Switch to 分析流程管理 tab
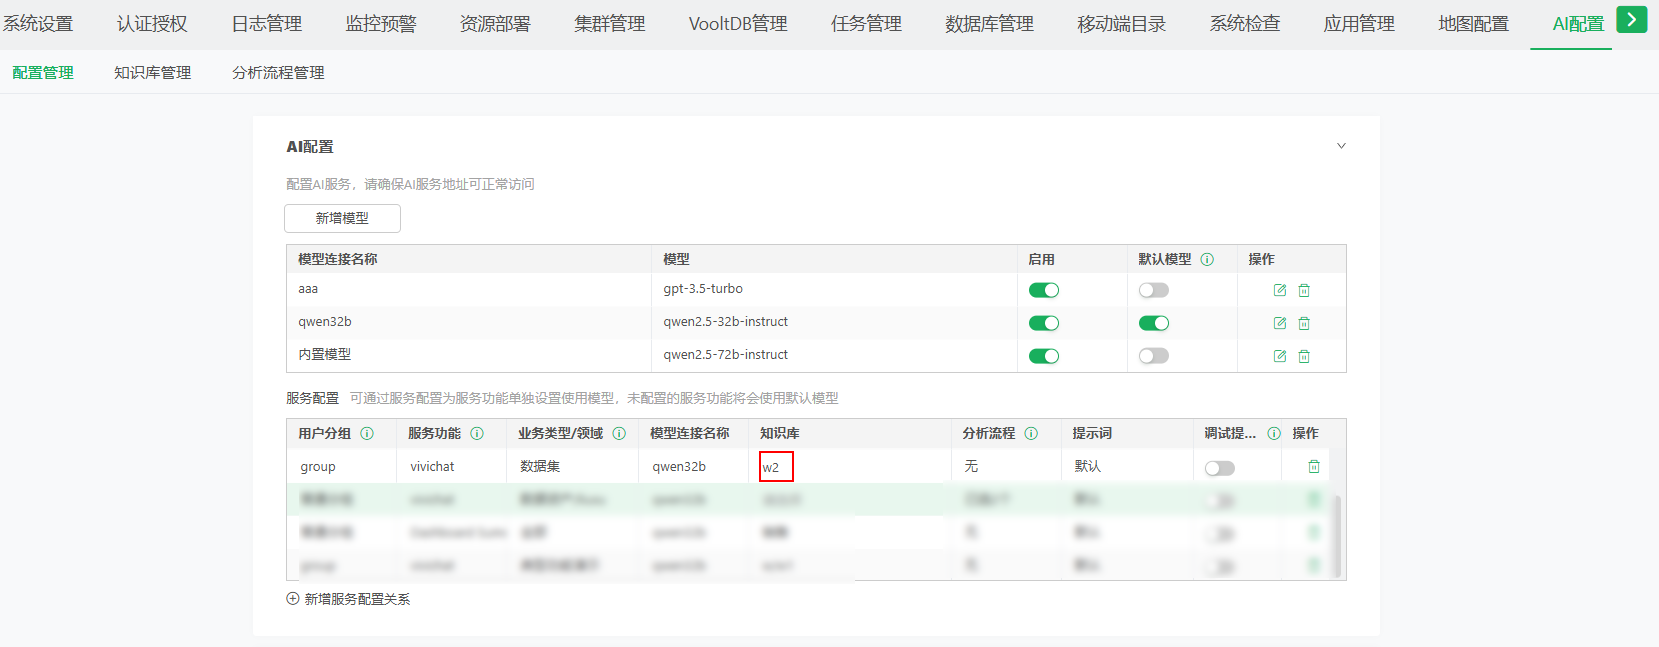Screen dimensions: 1659x647 point(278,73)
